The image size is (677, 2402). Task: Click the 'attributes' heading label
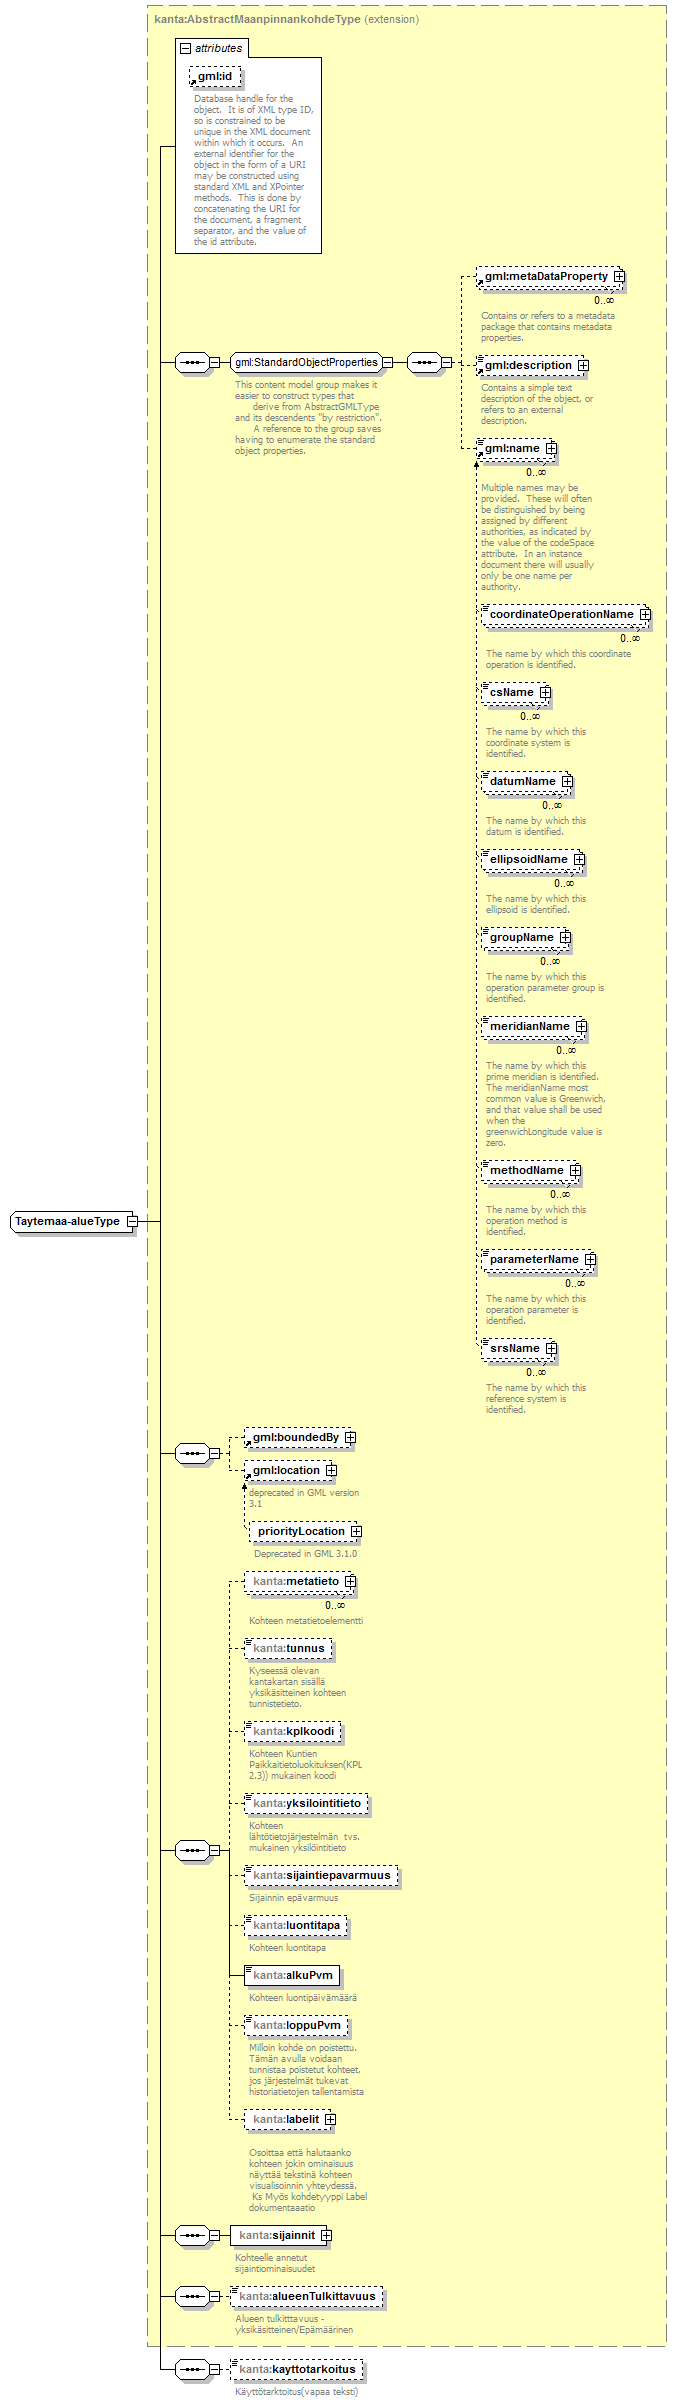(x=218, y=48)
